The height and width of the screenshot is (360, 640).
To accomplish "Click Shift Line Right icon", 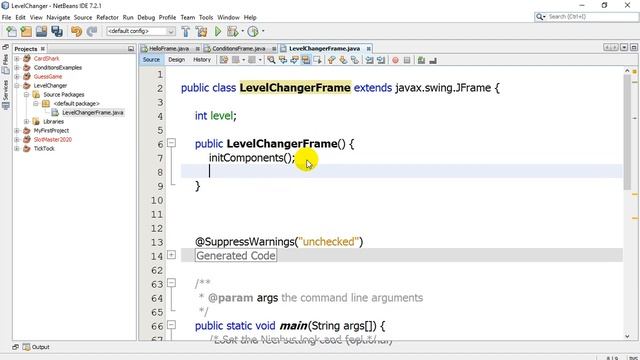I will 381,60.
